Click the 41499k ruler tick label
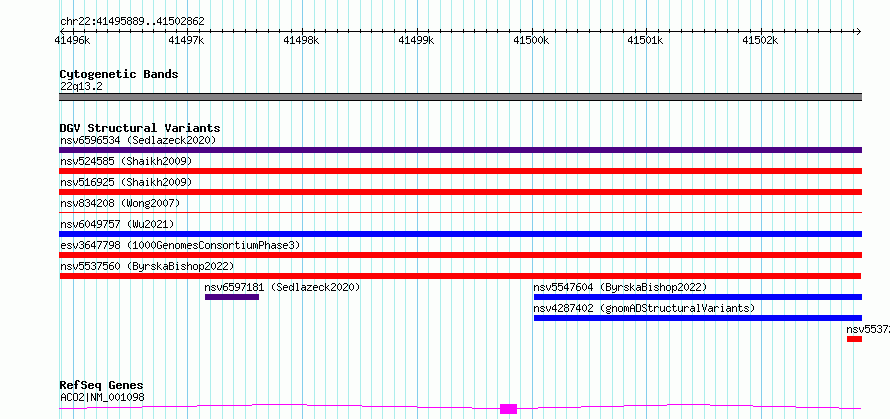 [x=416, y=40]
